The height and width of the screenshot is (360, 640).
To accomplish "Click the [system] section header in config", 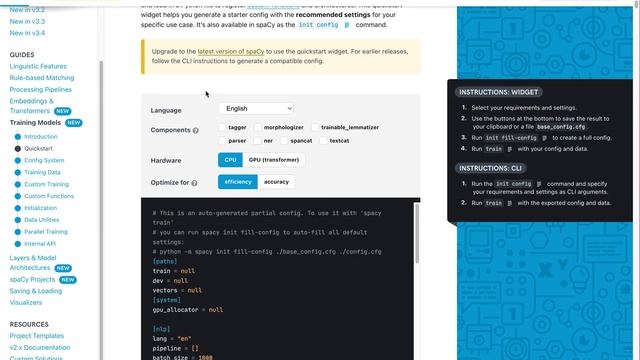I will click(x=167, y=300).
